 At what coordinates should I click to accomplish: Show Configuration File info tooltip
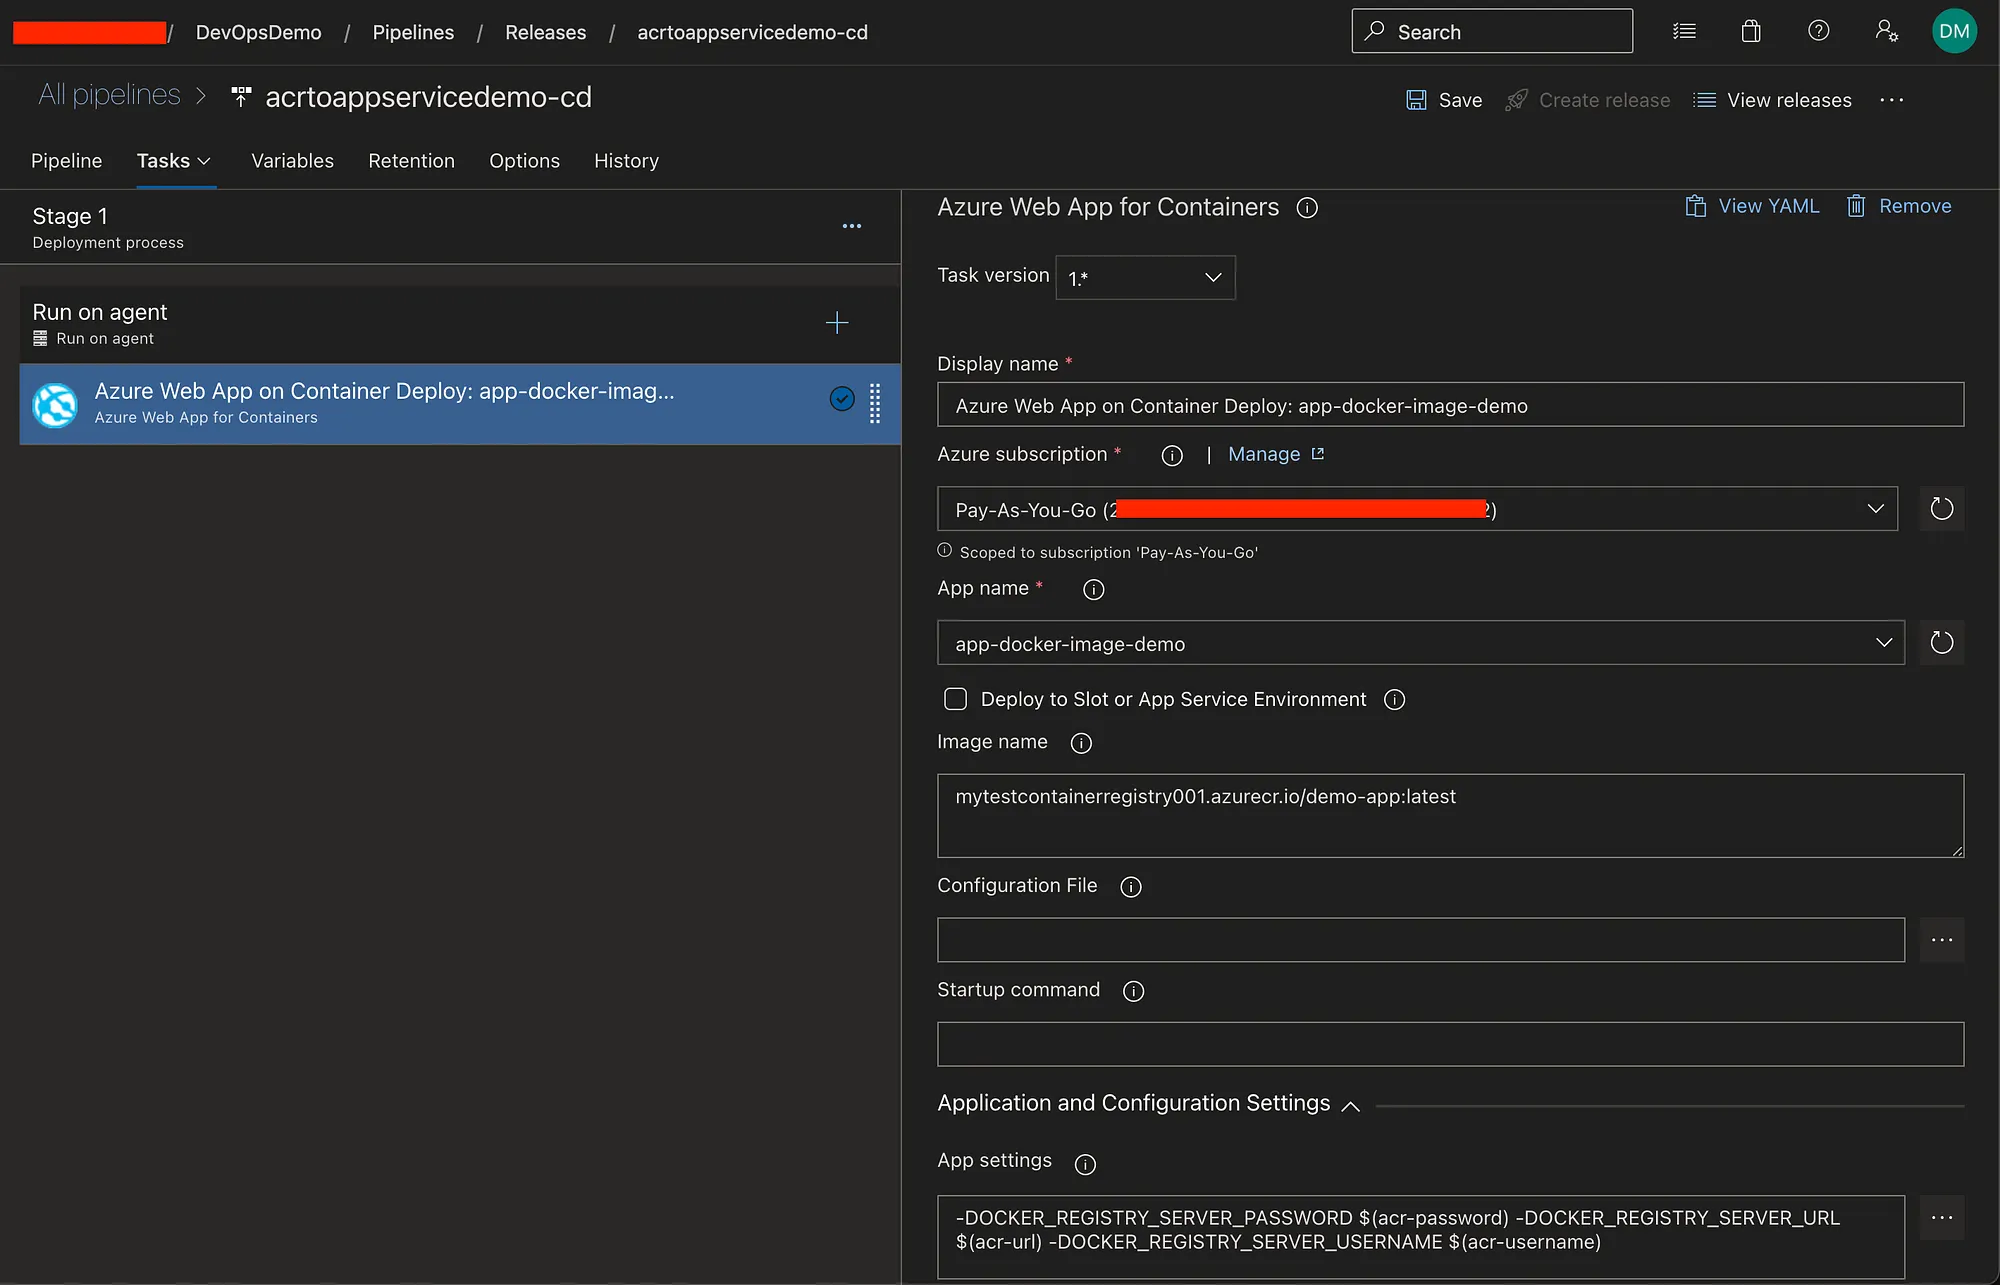click(1131, 887)
